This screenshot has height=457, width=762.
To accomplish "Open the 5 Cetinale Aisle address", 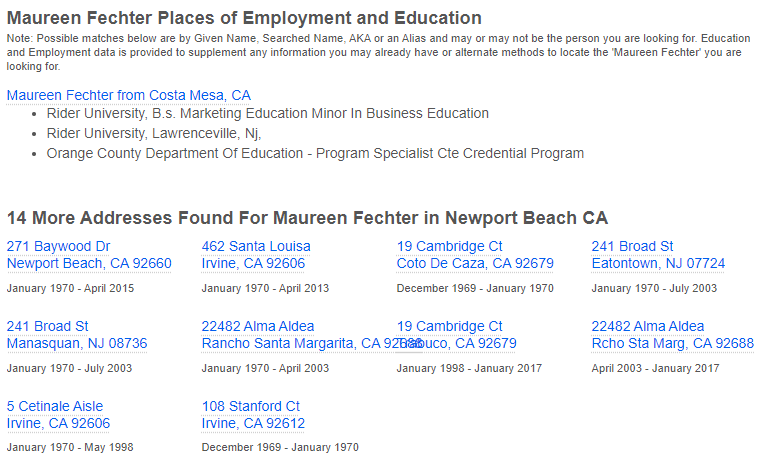I will tap(55, 406).
